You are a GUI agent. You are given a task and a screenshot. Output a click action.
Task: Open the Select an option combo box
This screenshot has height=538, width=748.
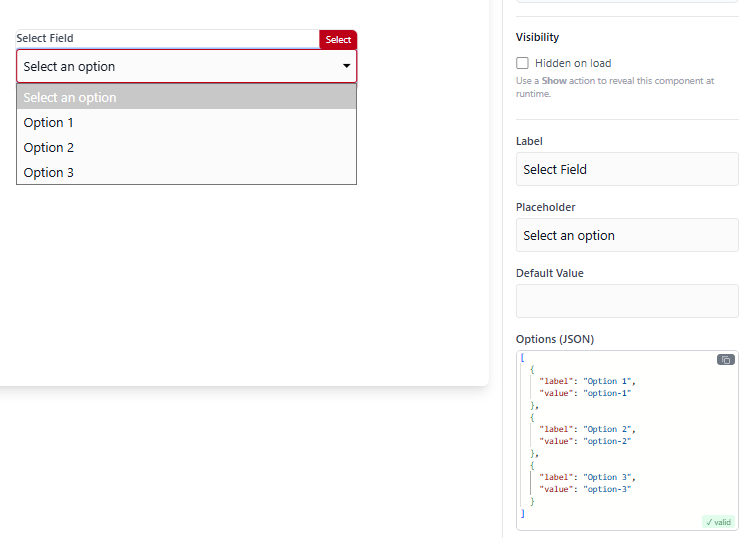187,66
